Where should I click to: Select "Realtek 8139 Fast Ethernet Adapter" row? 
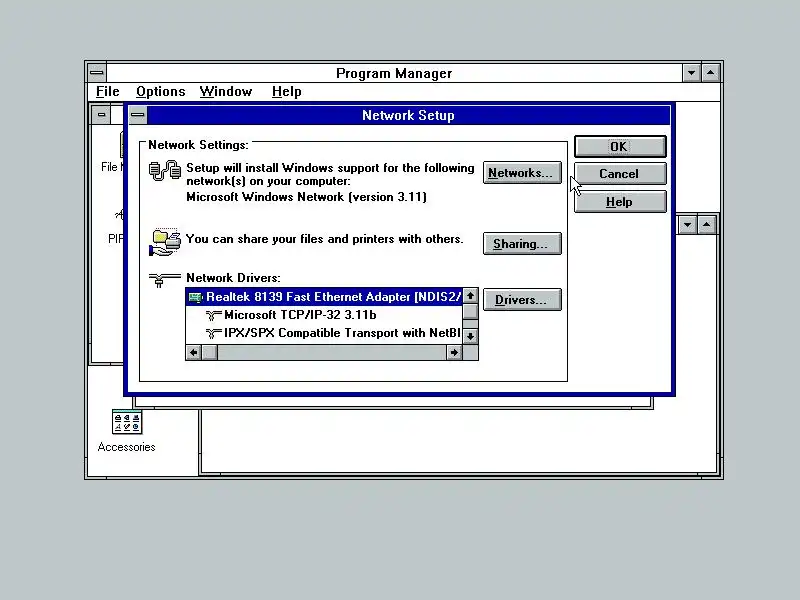point(324,297)
